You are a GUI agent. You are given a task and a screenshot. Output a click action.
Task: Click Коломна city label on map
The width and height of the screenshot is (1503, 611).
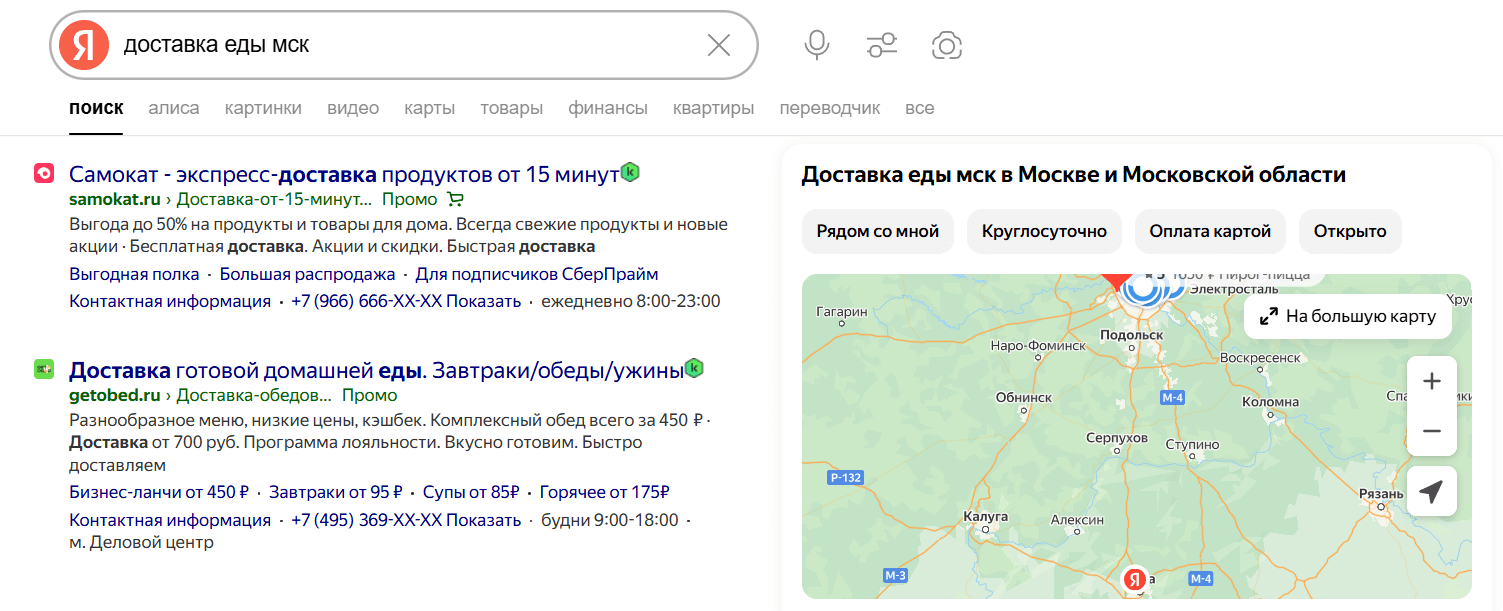click(x=1270, y=402)
